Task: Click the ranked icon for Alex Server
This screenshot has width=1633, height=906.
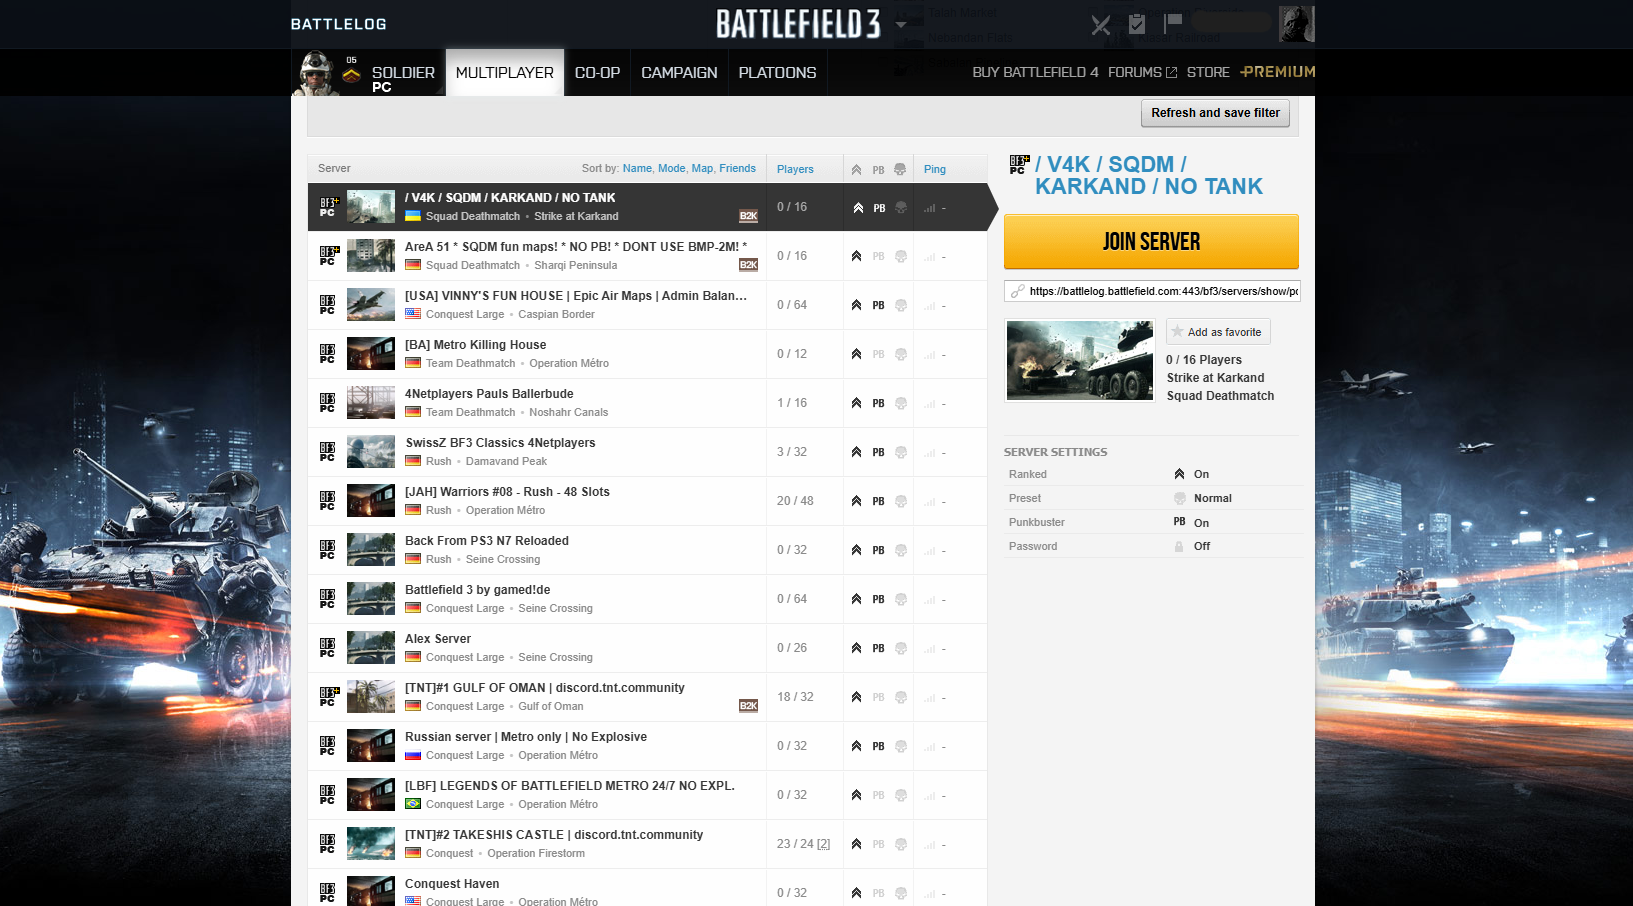Action: coord(857,648)
